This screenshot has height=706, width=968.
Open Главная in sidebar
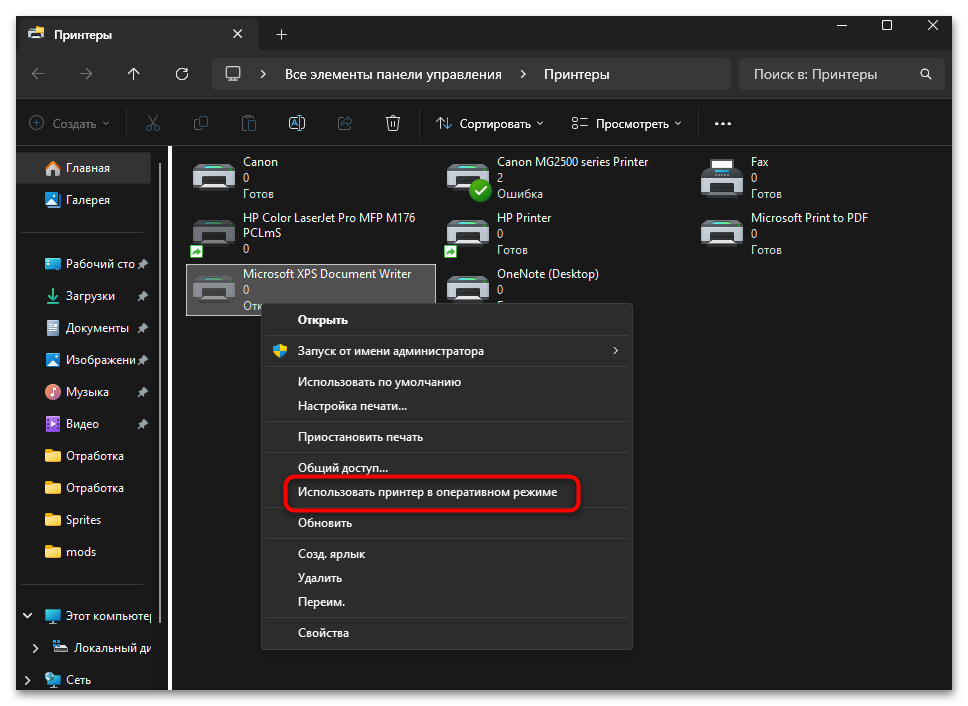(84, 168)
